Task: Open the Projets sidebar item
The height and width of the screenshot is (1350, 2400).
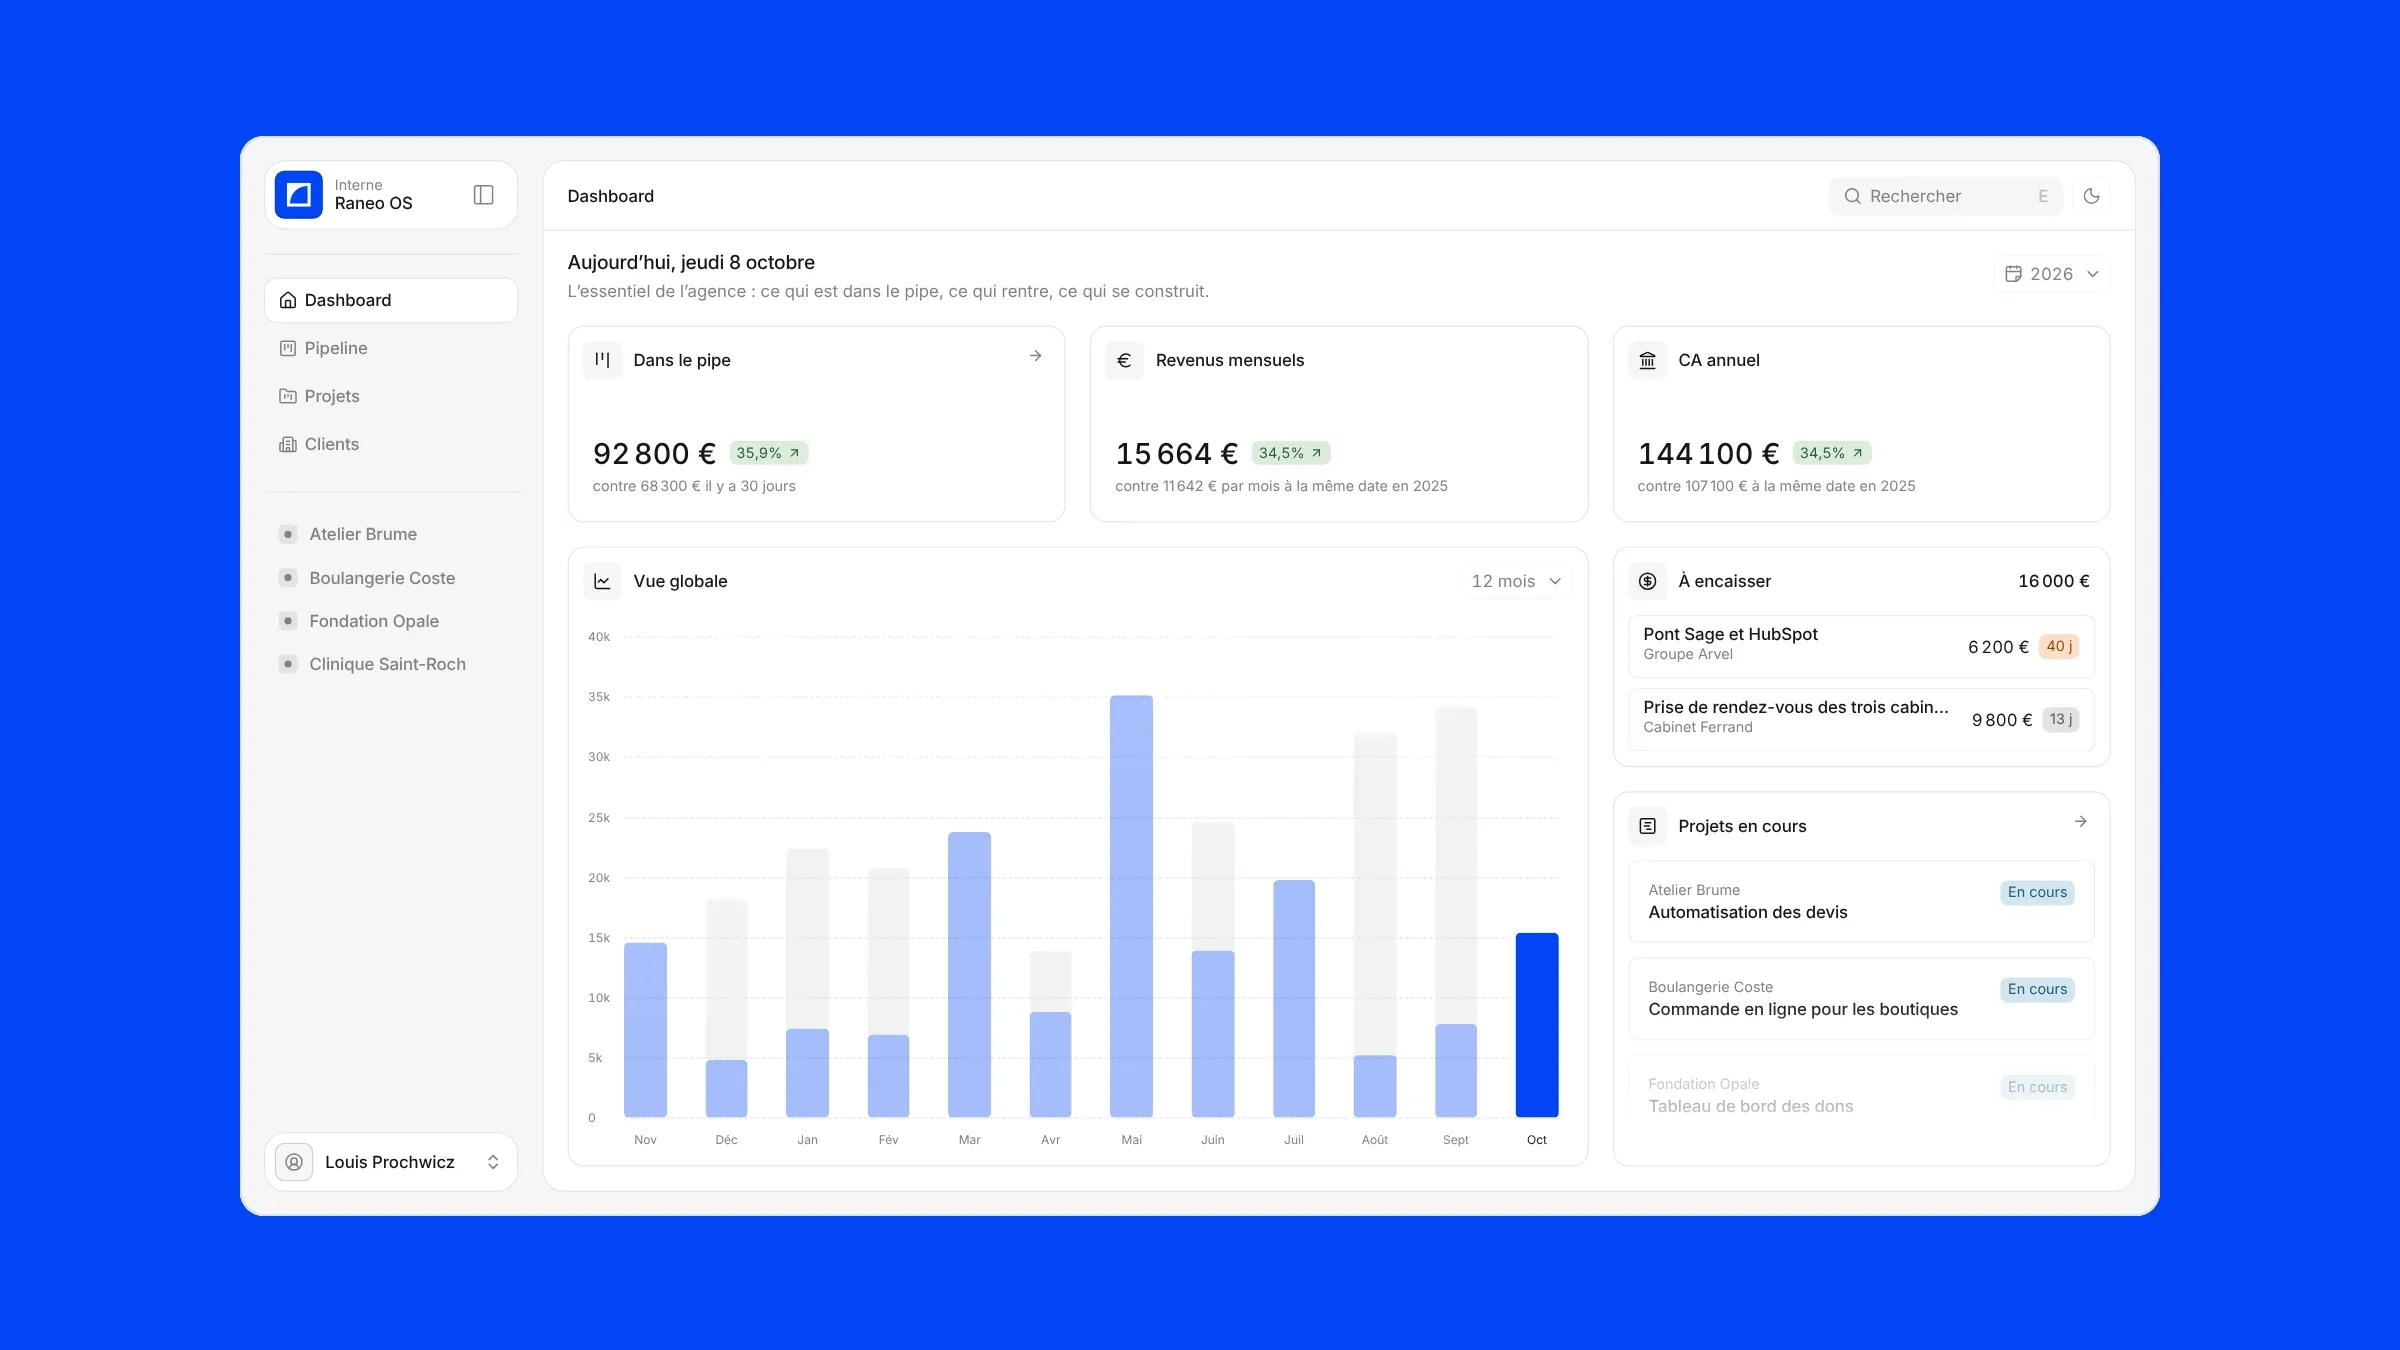Action: point(391,396)
